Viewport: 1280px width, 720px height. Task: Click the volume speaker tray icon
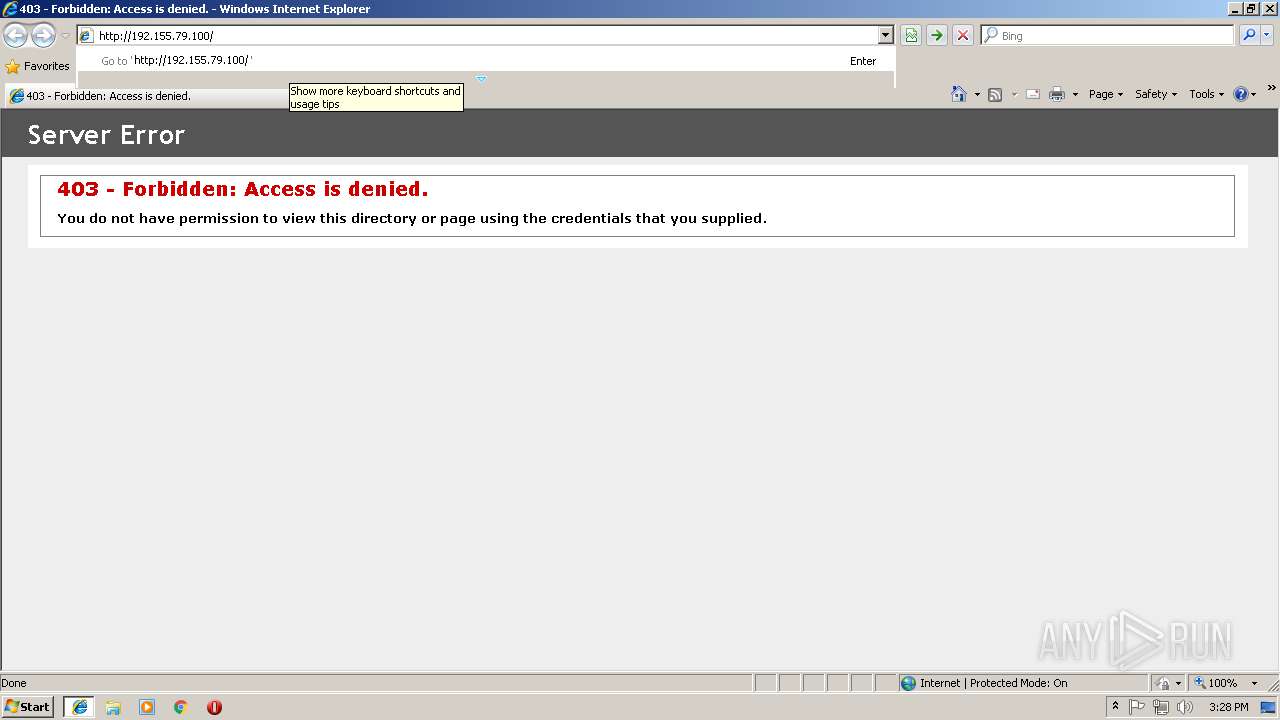(x=1185, y=707)
